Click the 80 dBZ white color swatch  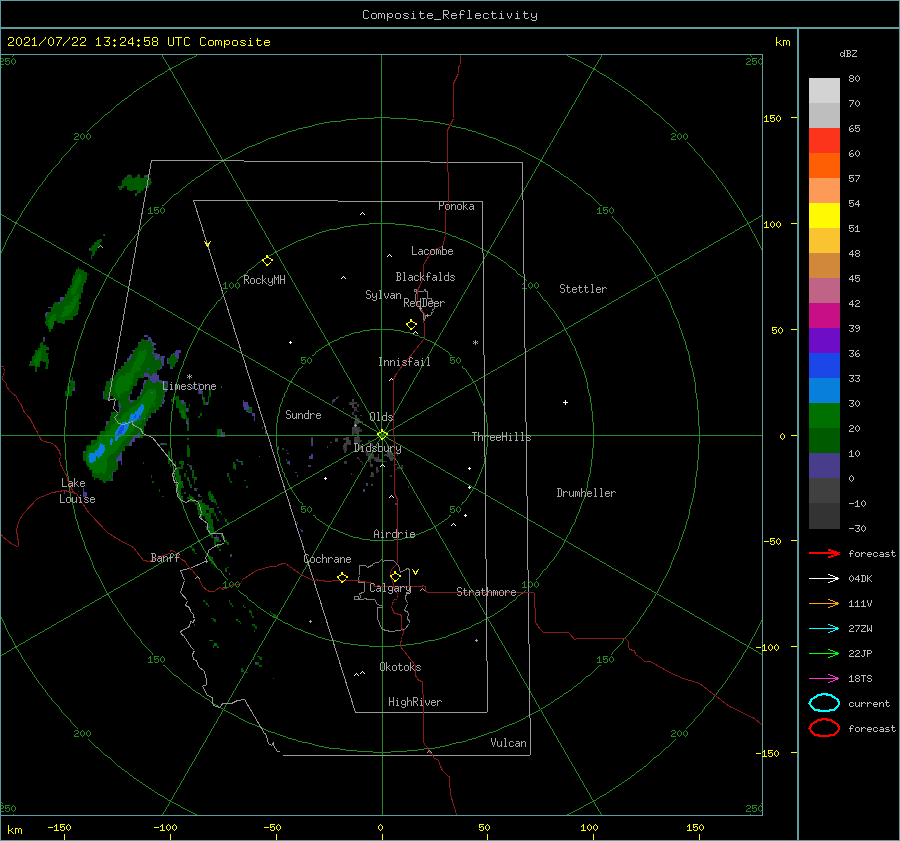click(824, 90)
